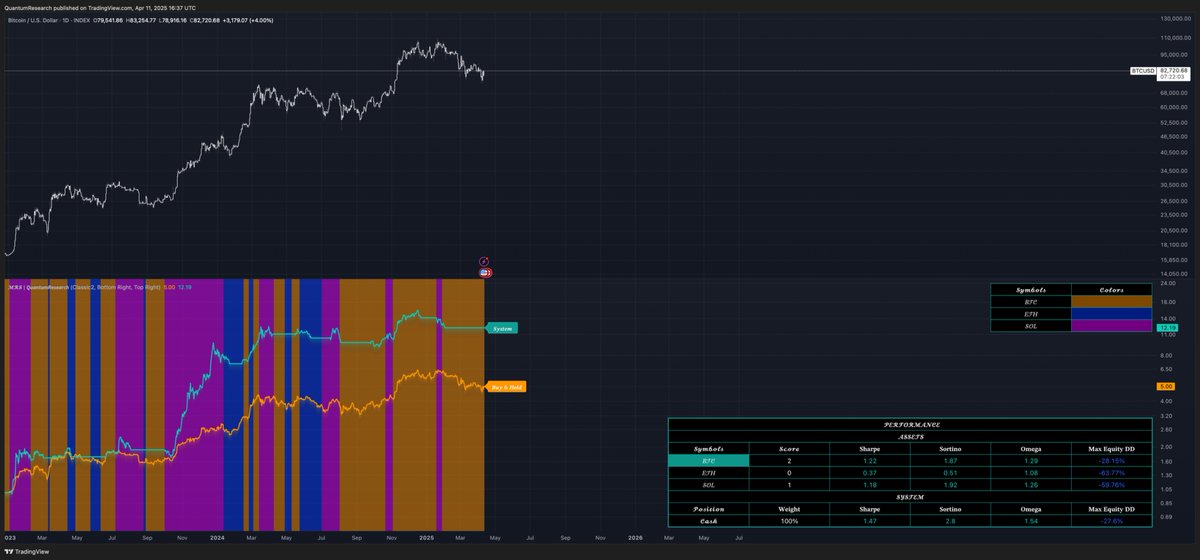The image size is (1200, 560).
Task: Click the Colors header in legend table
Action: 1113,288
